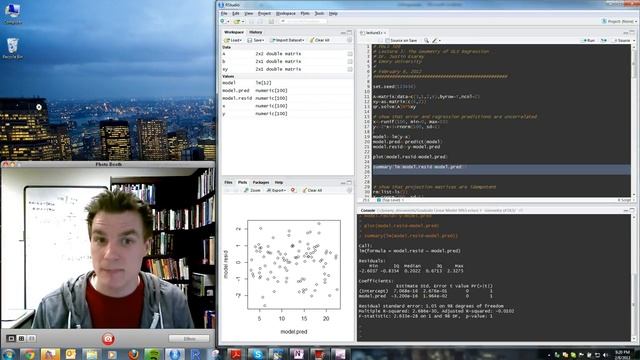
Task: Clear All plots in the Plots pane
Action: [x=312, y=190]
